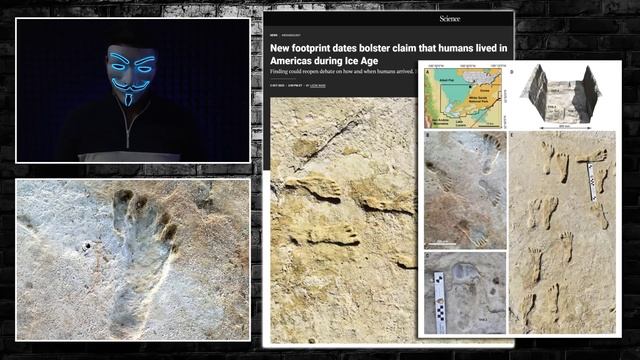Screen dimensions: 640x360
Task: Click the 3D trench diagram panel D
Action: click(x=561, y=96)
